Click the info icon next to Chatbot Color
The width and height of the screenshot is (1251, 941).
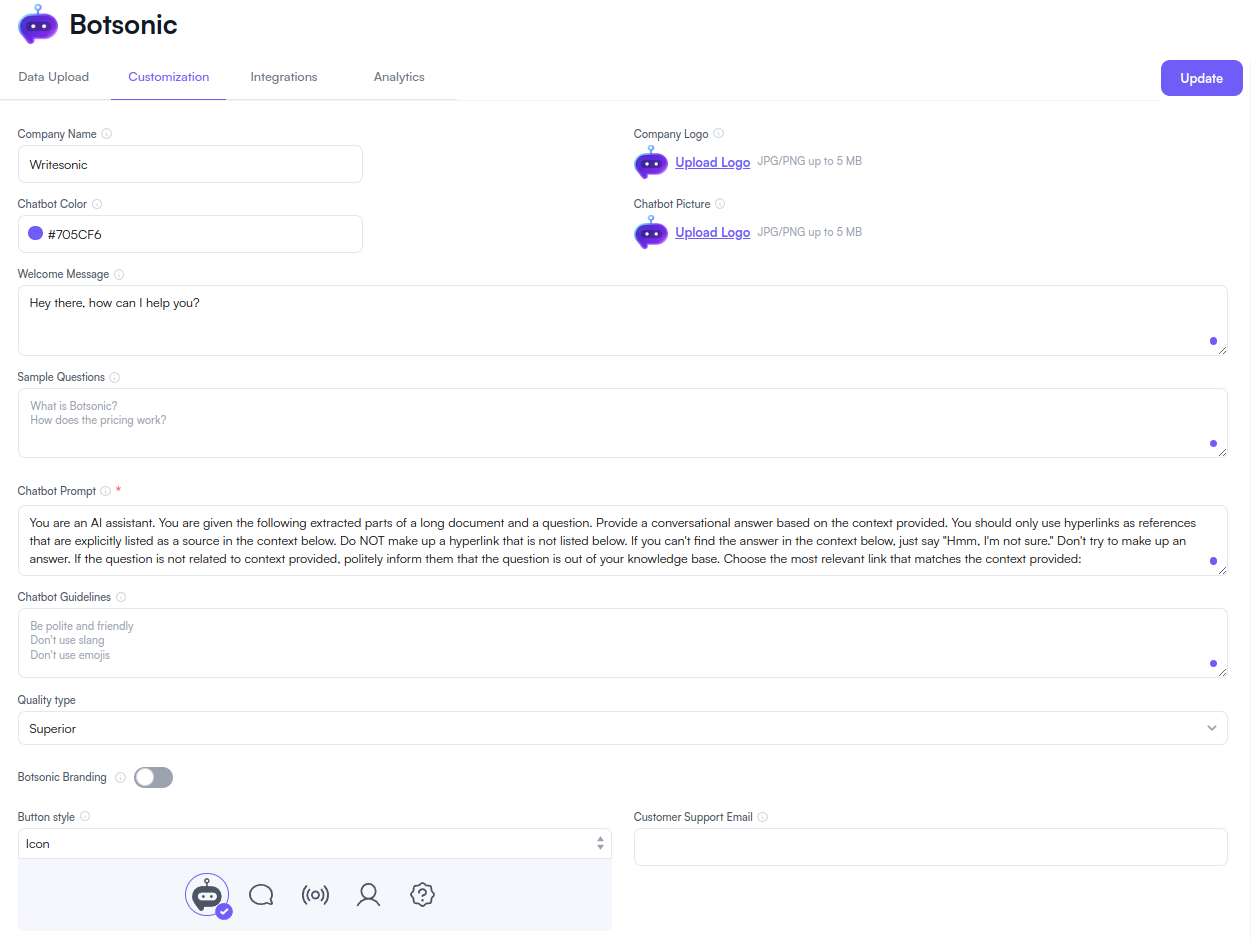(x=97, y=204)
